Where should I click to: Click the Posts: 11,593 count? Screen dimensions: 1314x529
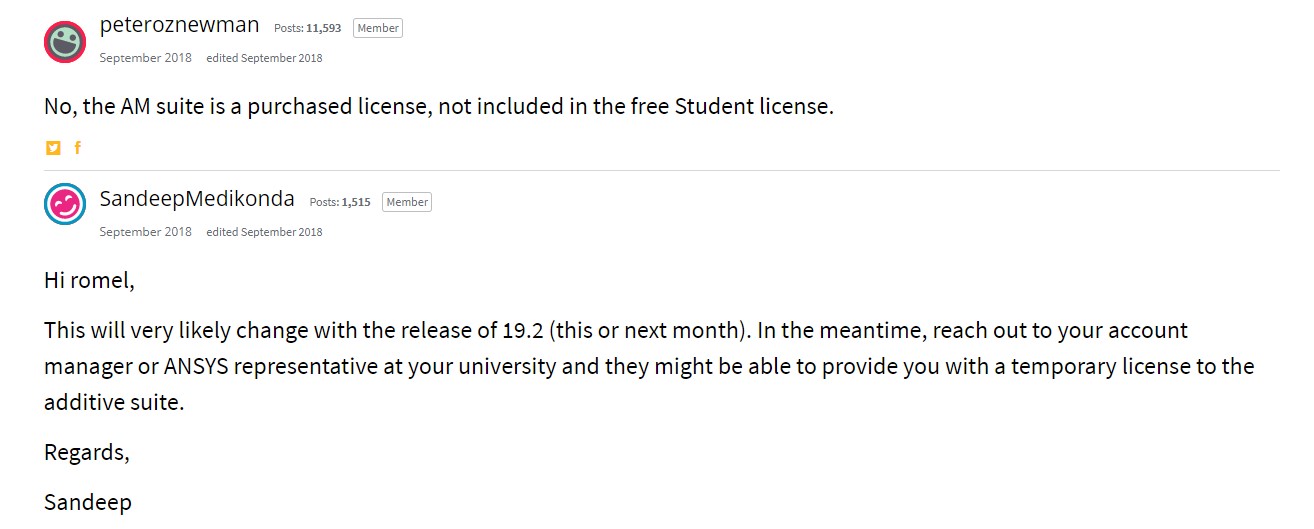[307, 28]
